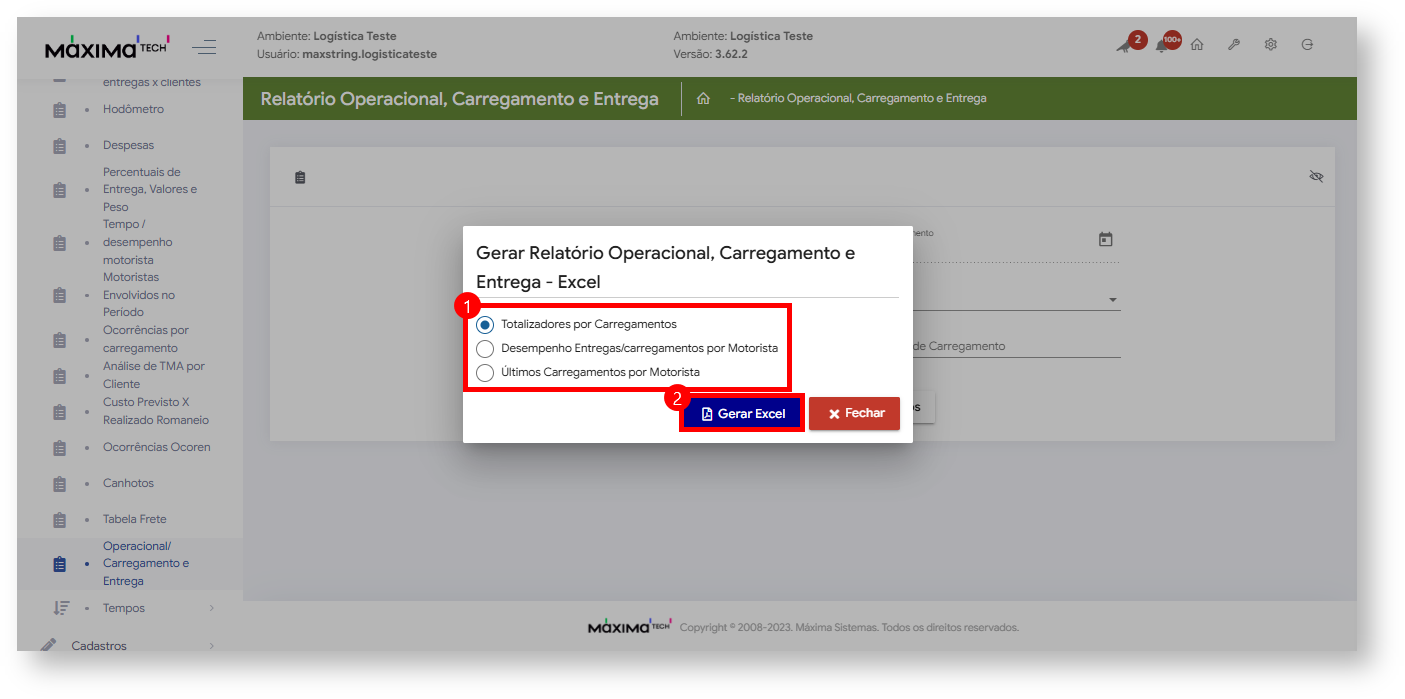Open Hodômetro report in sidebar
The image size is (1405, 699).
coord(133,109)
